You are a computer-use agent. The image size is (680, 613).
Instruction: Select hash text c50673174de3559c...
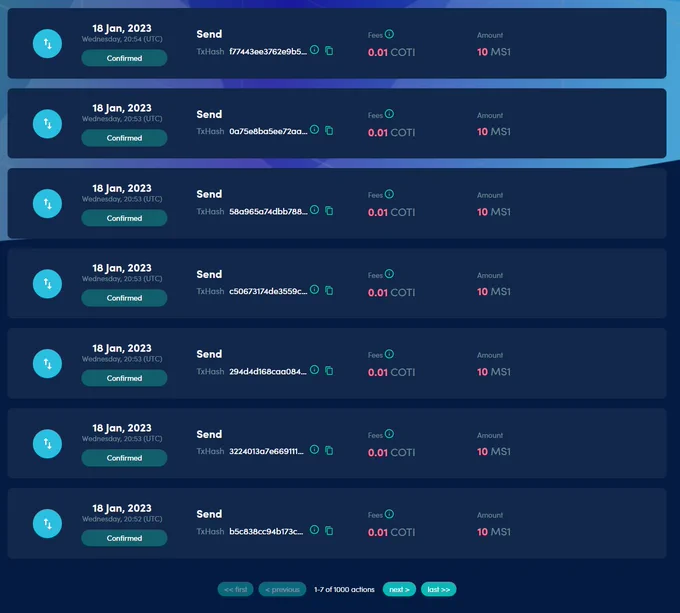[x=268, y=291]
